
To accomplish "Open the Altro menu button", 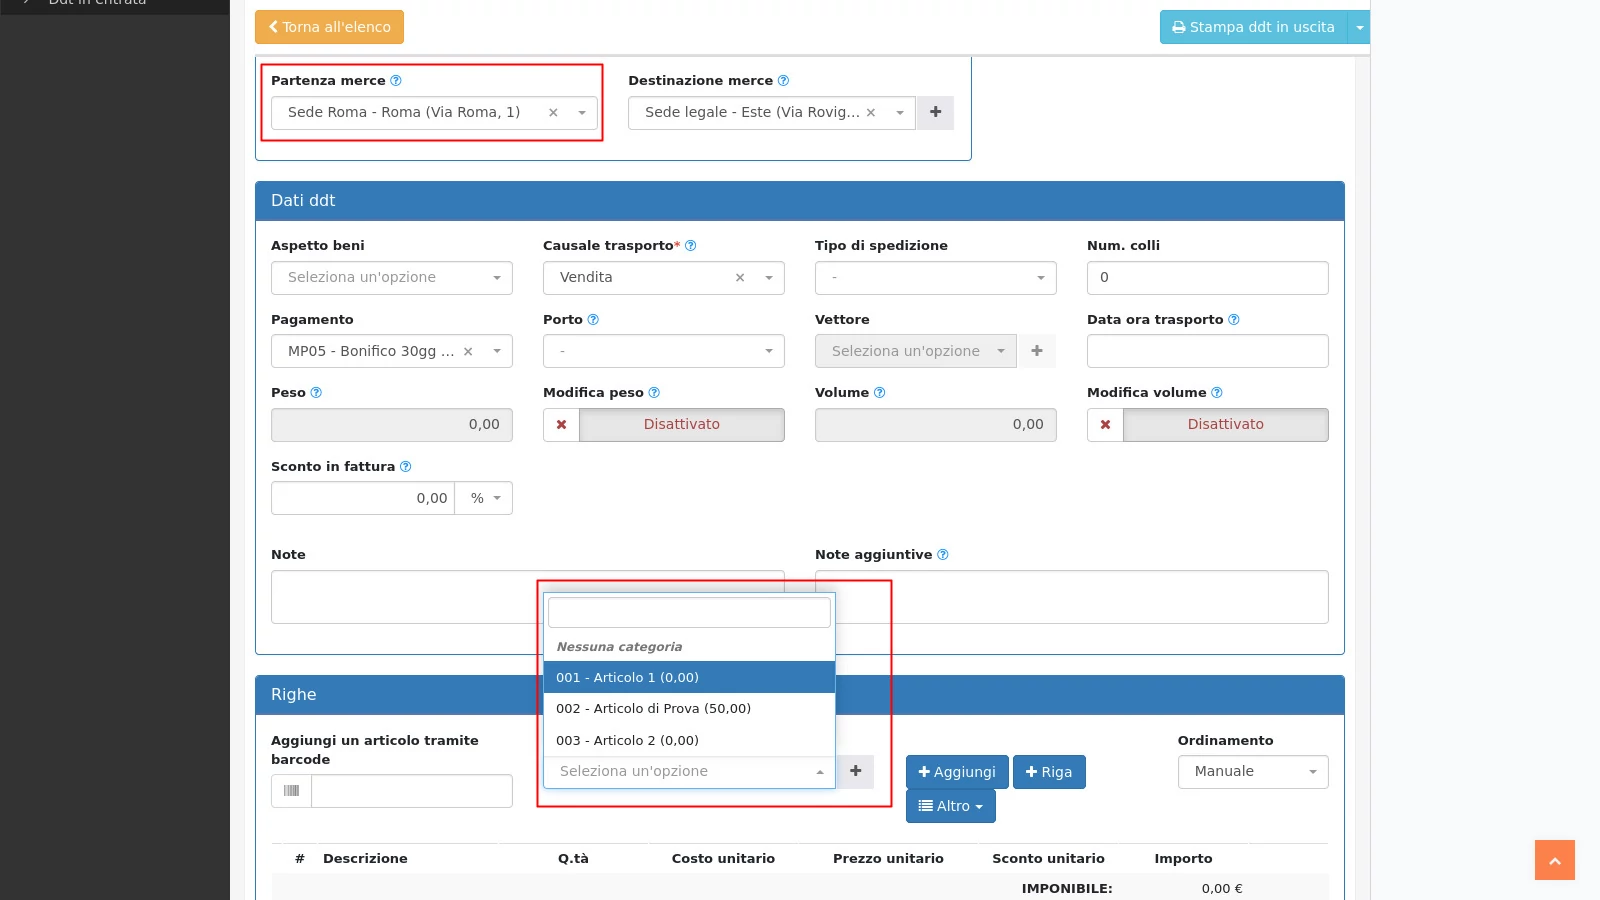I will click(951, 806).
